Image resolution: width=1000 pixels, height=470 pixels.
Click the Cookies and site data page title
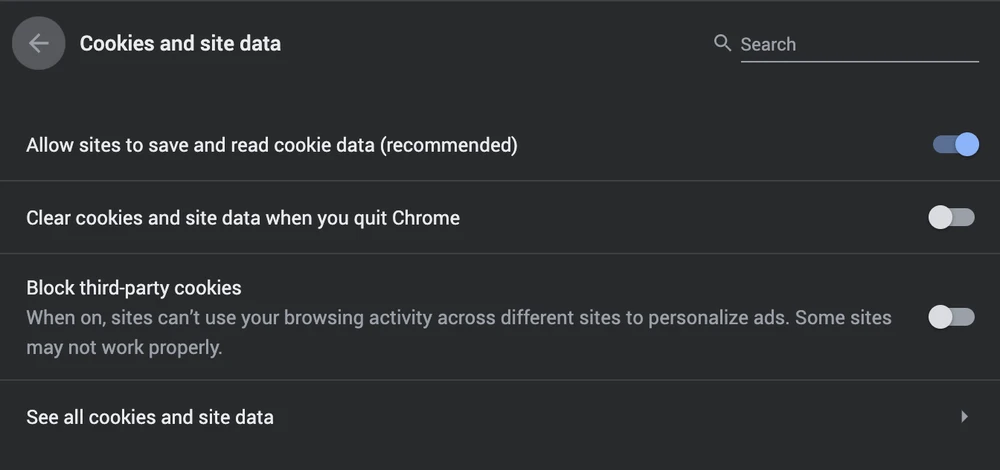tap(180, 44)
